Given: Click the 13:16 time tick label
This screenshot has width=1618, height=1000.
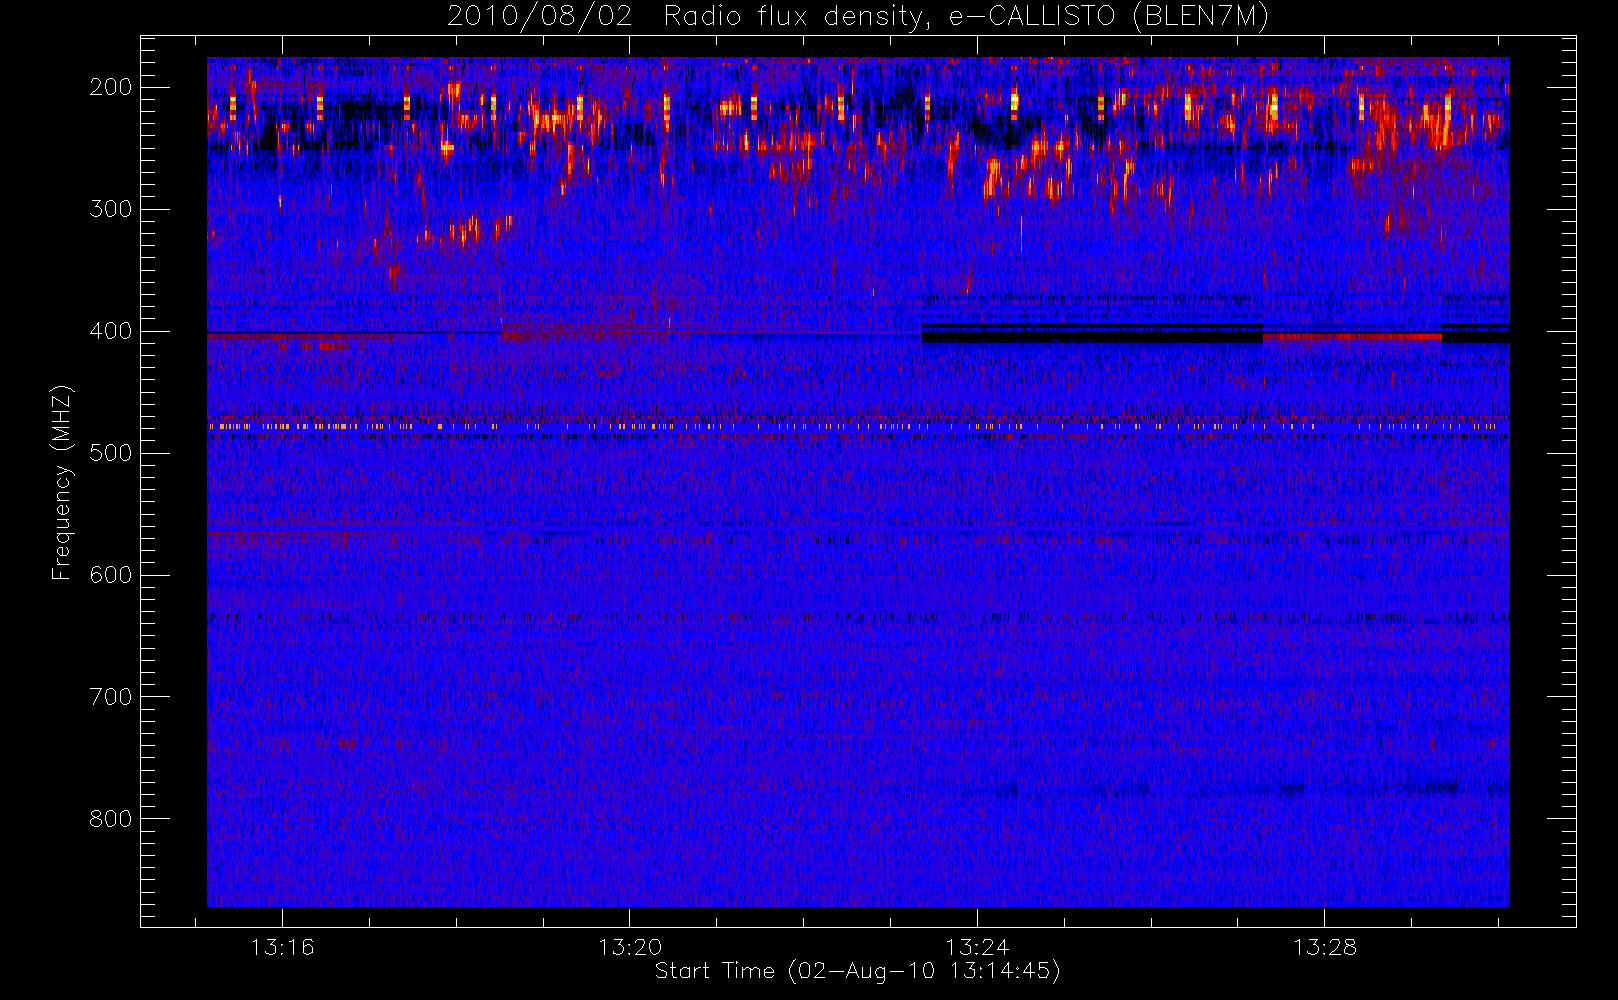Looking at the screenshot, I should pyautogui.click(x=282, y=947).
